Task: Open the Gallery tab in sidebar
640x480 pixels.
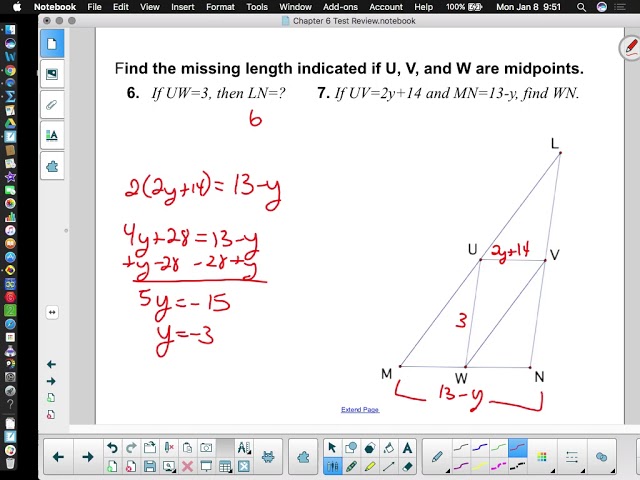Action: 52,74
